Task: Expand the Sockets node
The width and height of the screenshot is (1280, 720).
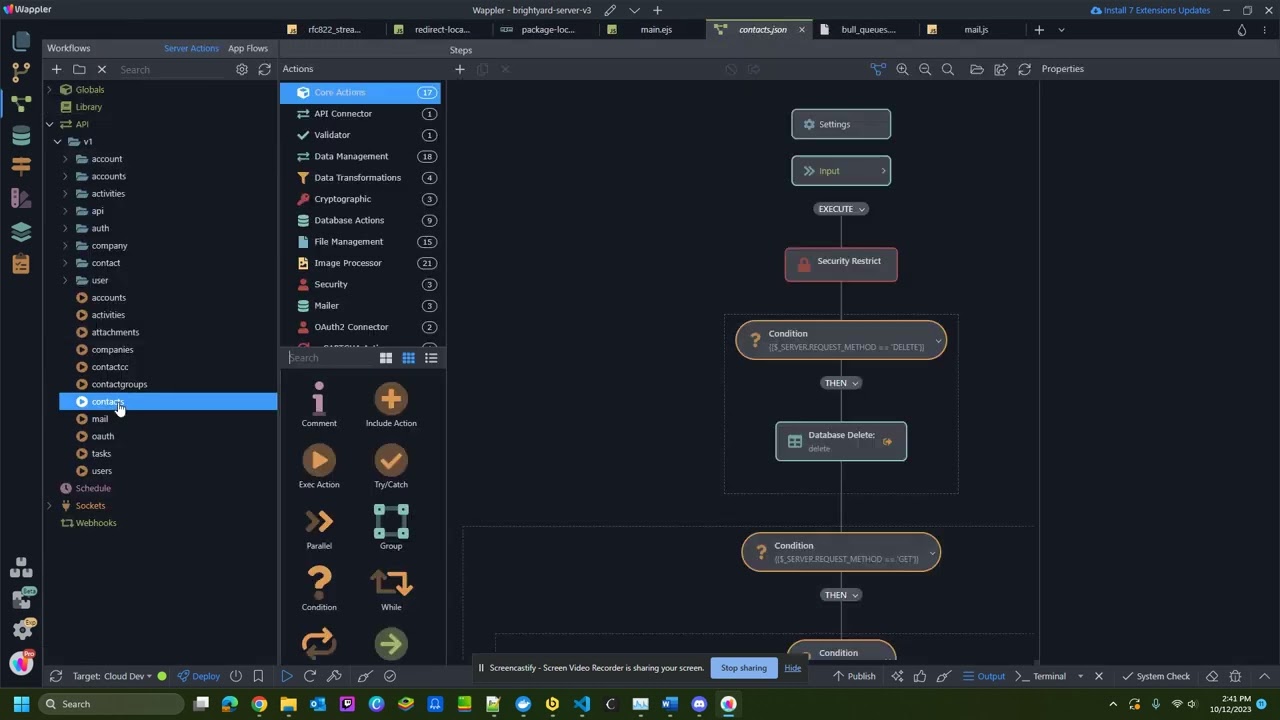Action: 49,506
